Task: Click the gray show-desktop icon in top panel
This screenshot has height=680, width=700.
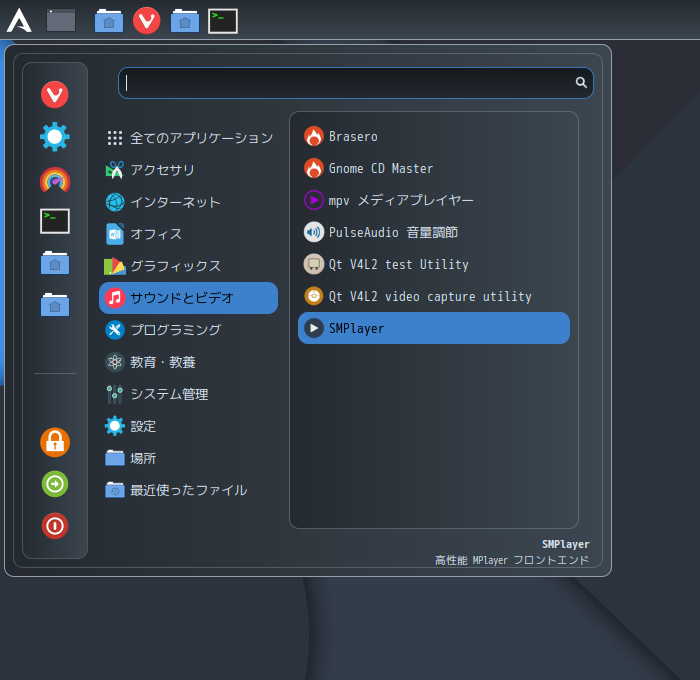Action: tap(61, 21)
